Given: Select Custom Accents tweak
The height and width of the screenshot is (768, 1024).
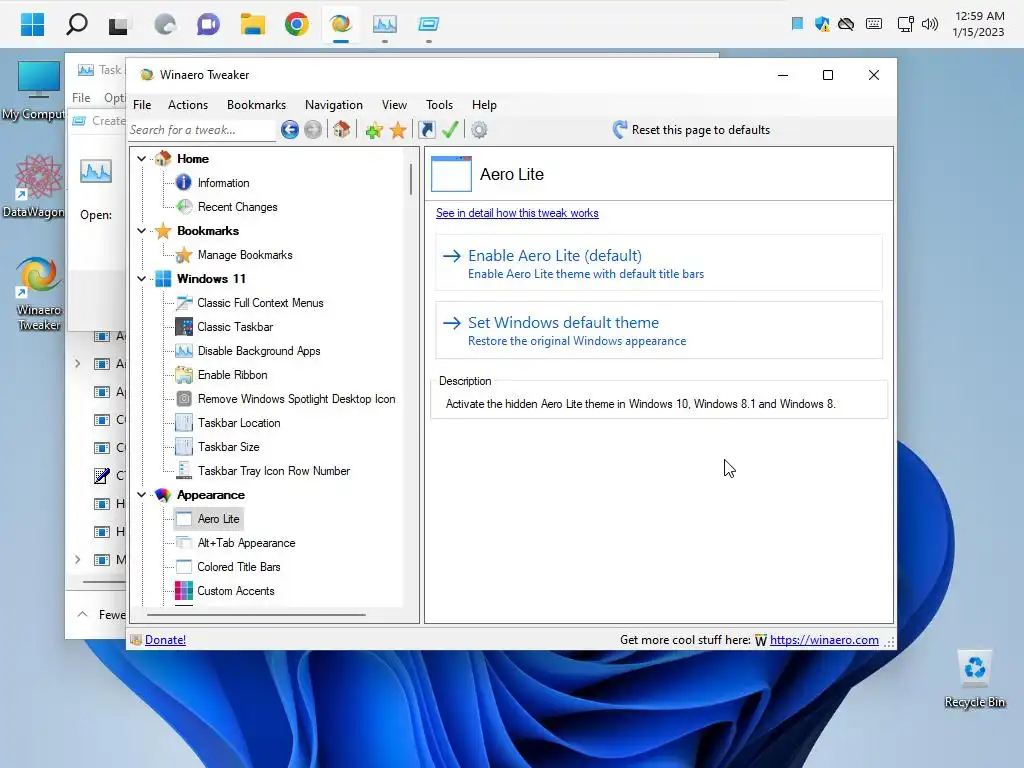Looking at the screenshot, I should [236, 591].
